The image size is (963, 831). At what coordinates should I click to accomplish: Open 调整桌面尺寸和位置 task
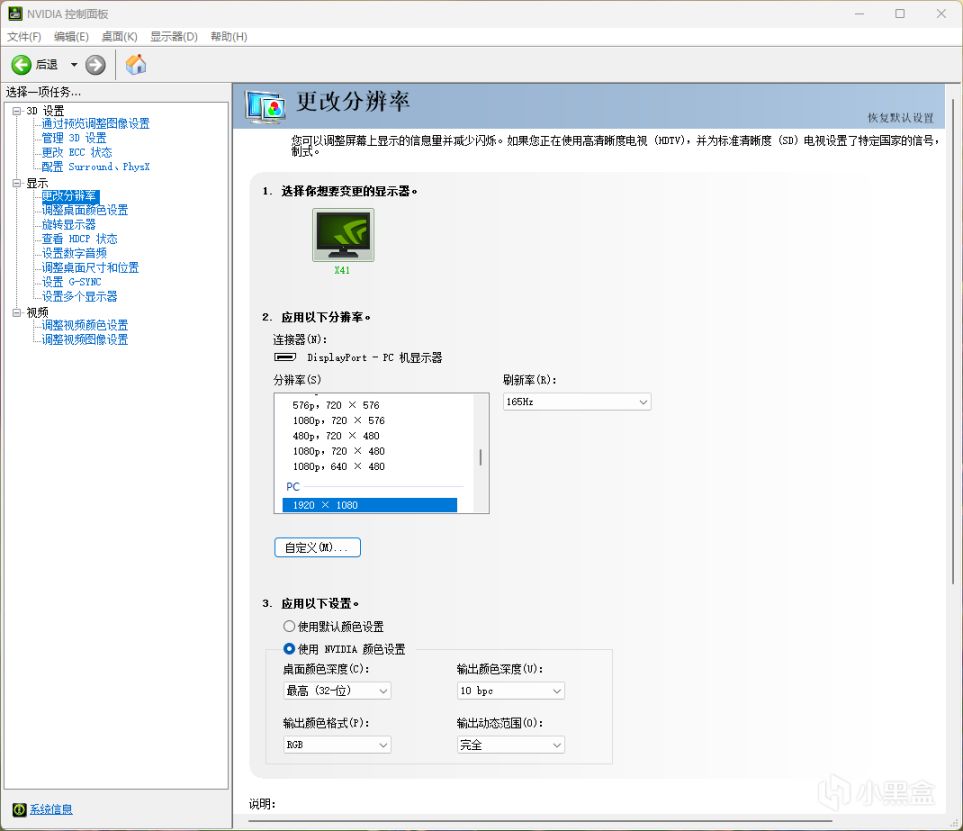coord(90,268)
